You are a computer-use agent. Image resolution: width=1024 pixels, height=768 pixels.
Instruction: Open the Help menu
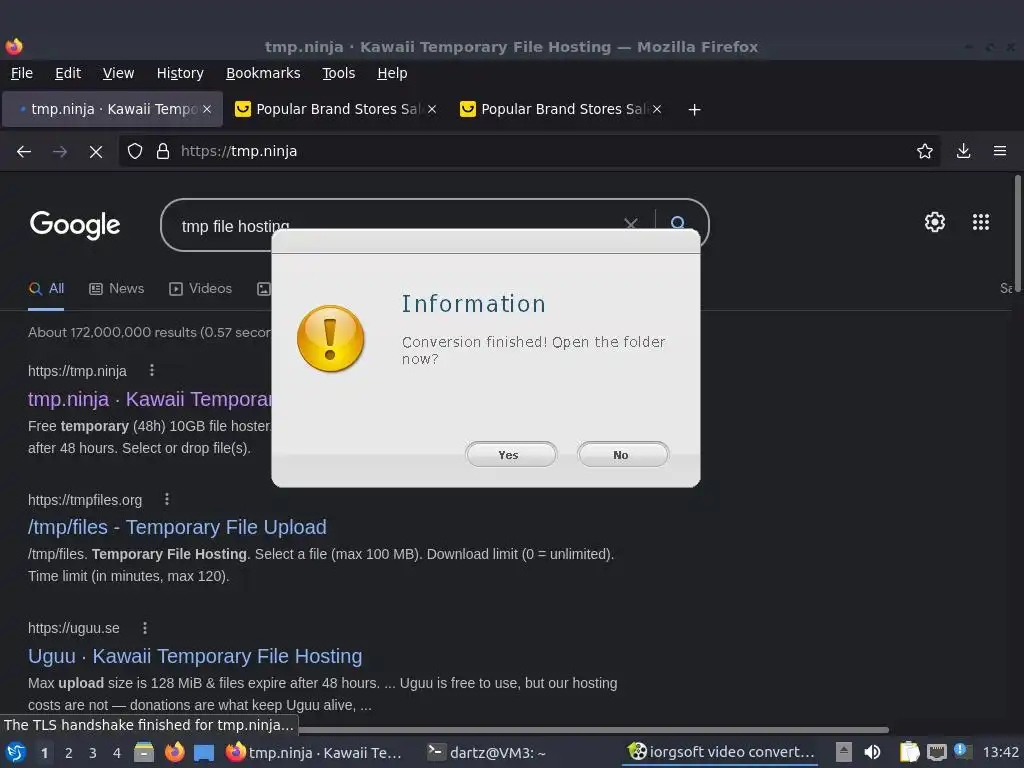pos(392,73)
